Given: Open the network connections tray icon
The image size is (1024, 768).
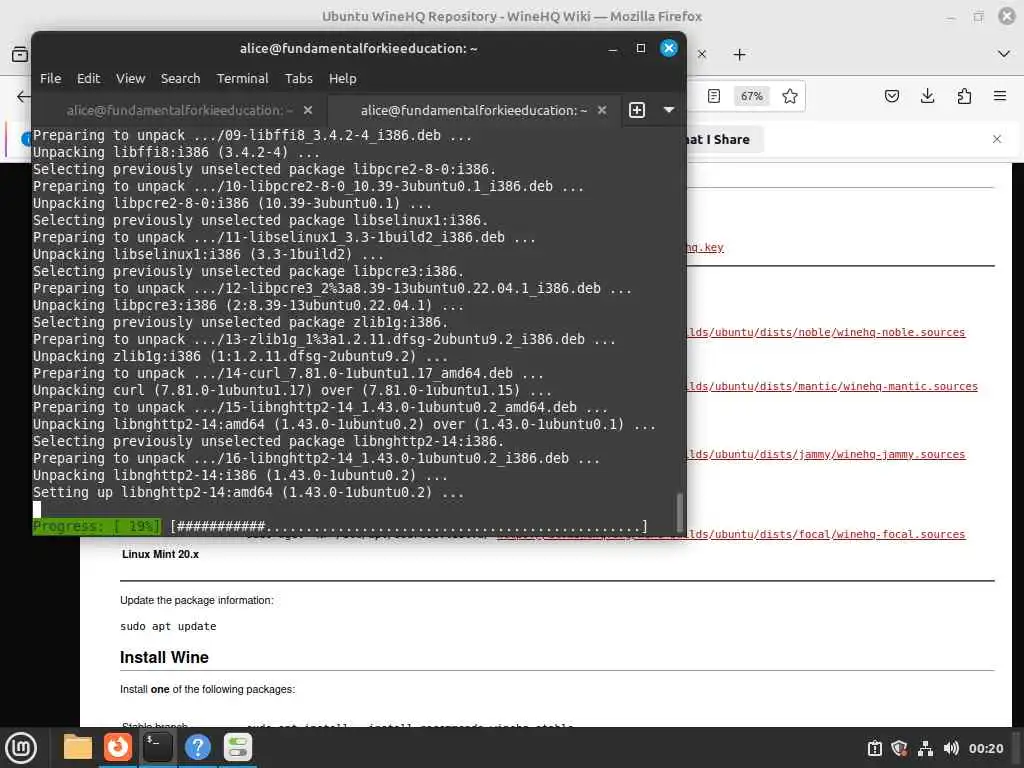Looking at the screenshot, I should point(925,748).
